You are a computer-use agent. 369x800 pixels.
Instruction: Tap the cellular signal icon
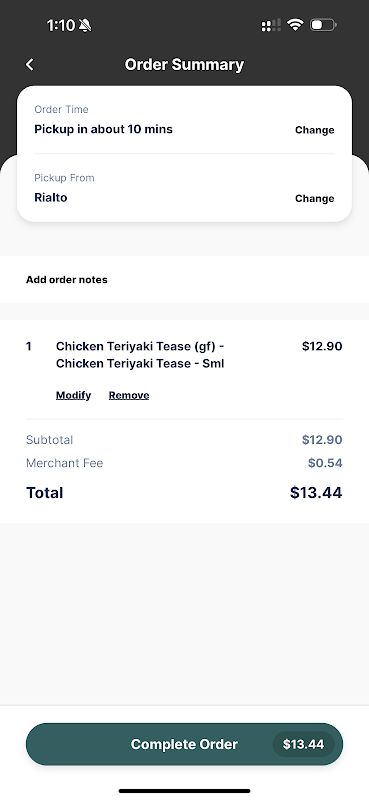pyautogui.click(x=271, y=25)
